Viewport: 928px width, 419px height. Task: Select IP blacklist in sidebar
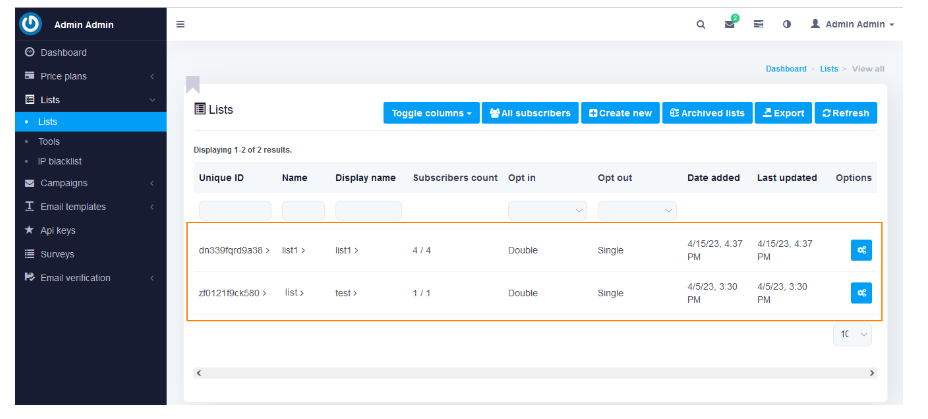click(59, 161)
